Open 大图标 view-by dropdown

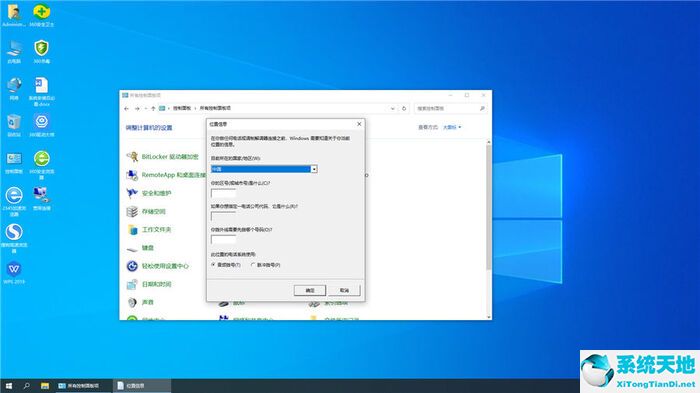(x=452, y=127)
